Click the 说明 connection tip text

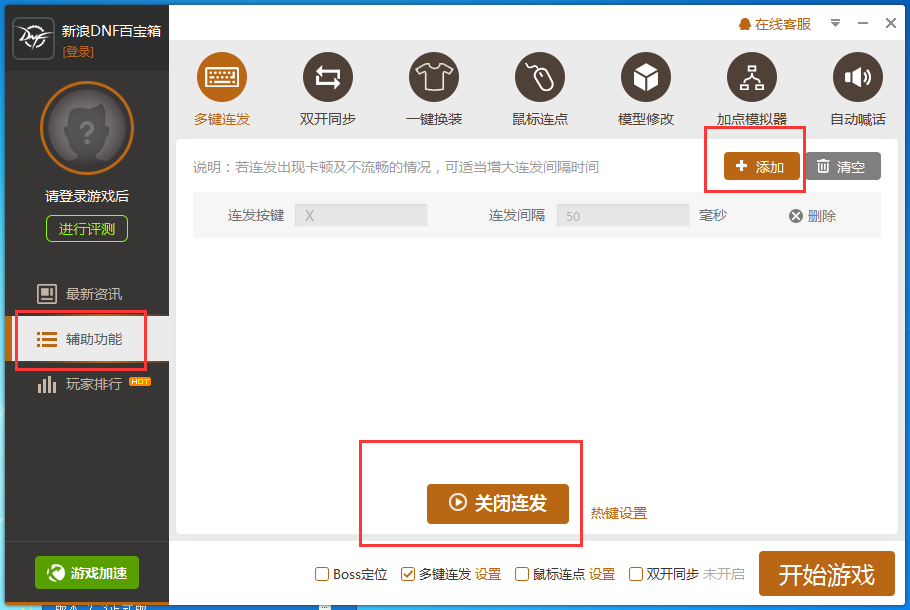pyautogui.click(x=396, y=167)
